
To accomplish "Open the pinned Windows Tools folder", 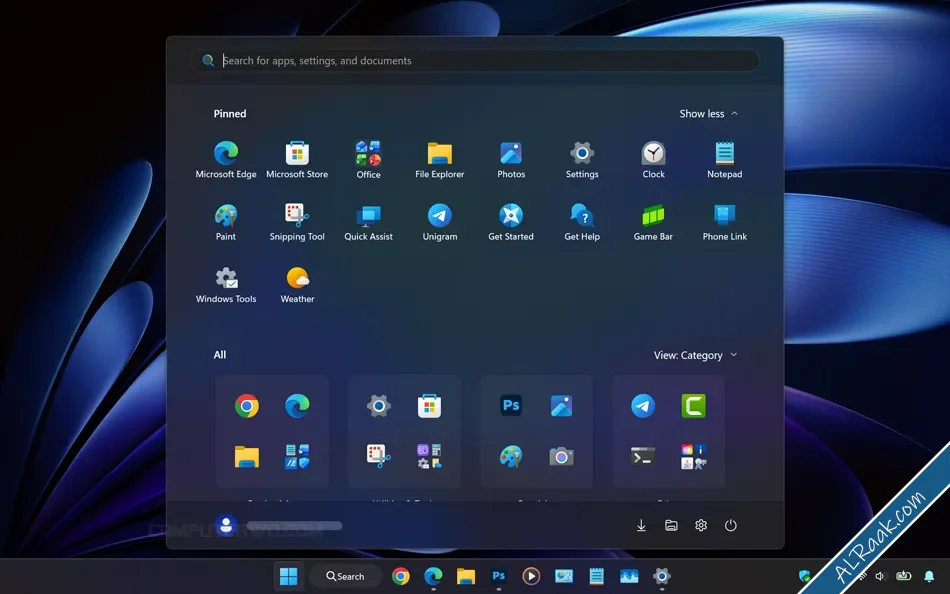I will click(x=226, y=284).
